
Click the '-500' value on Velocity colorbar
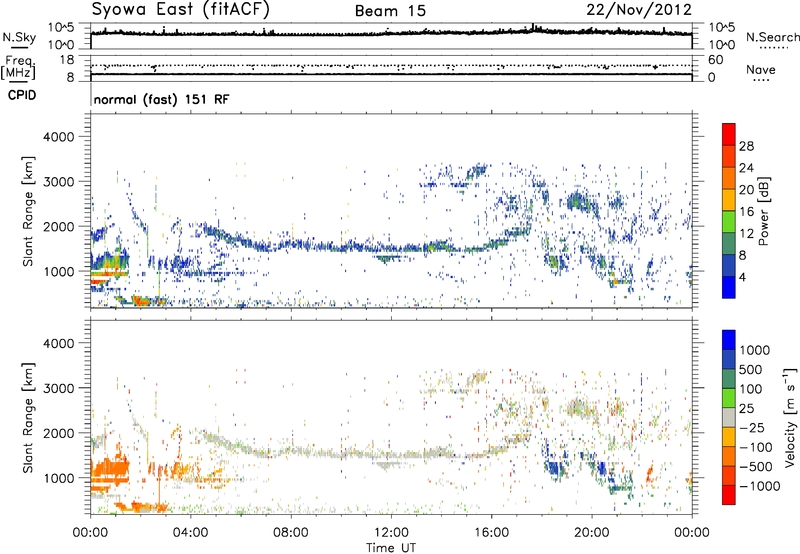click(756, 467)
